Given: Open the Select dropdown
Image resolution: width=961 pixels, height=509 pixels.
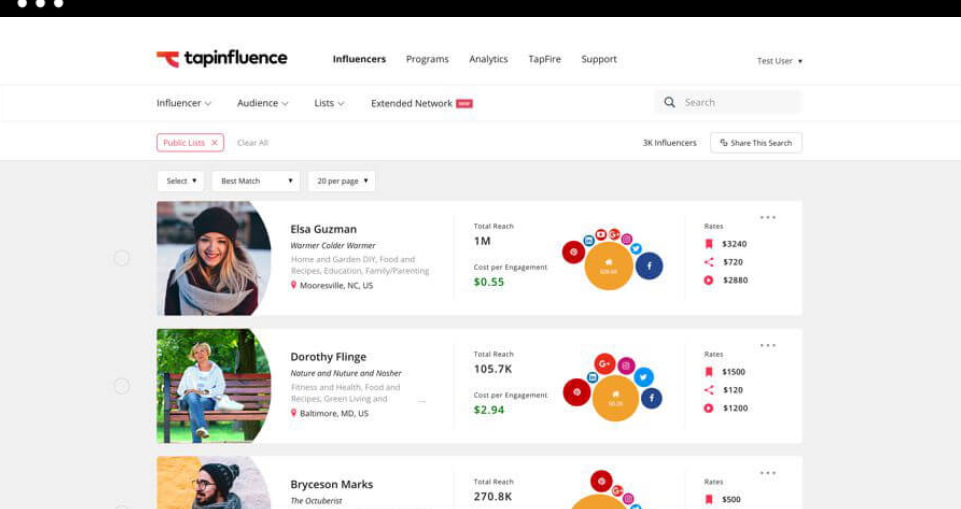Looking at the screenshot, I should (x=181, y=181).
